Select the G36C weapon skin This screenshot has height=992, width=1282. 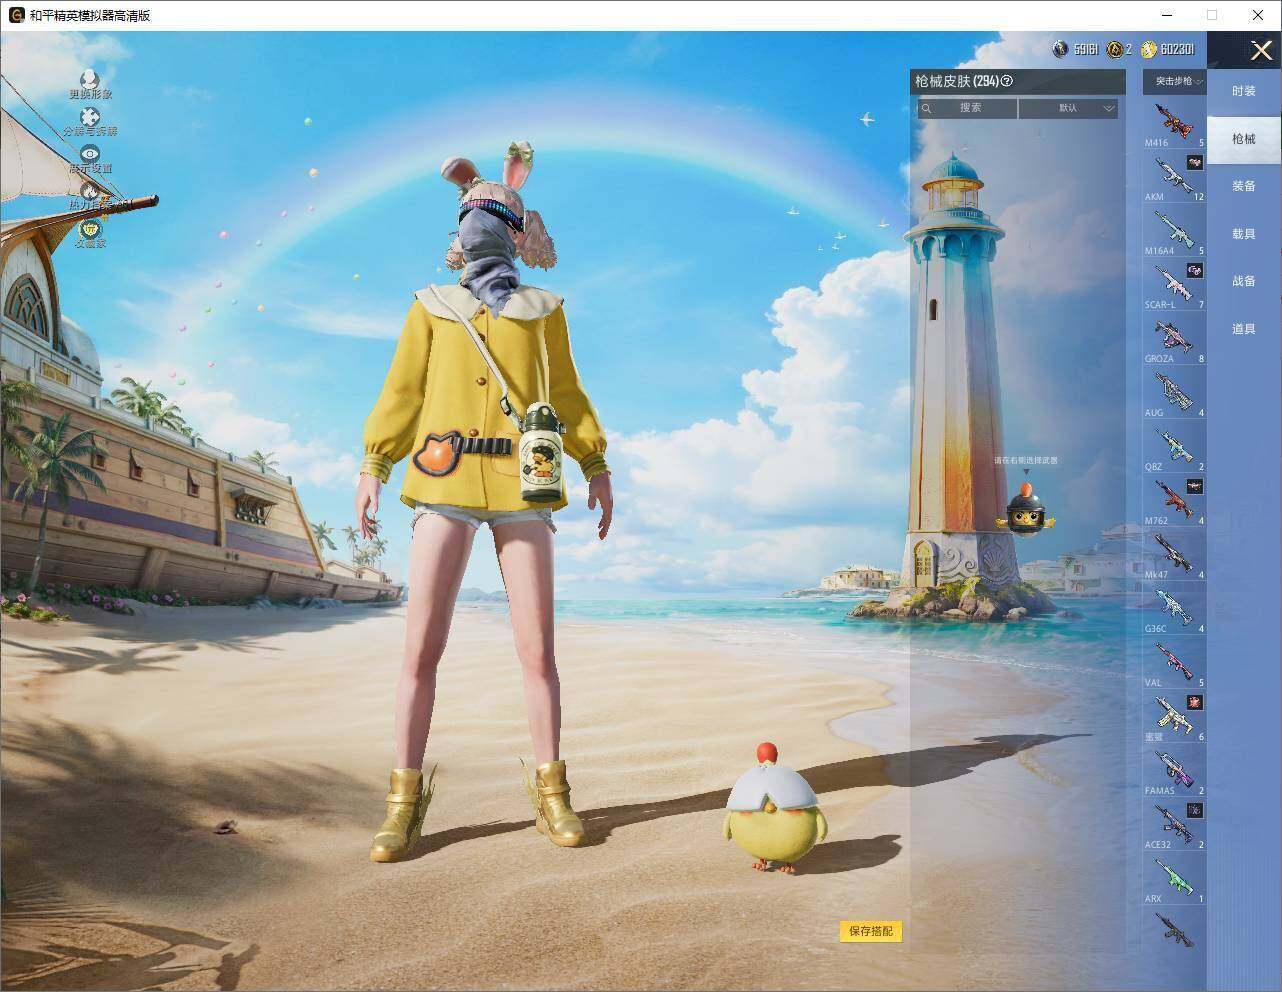[1174, 610]
